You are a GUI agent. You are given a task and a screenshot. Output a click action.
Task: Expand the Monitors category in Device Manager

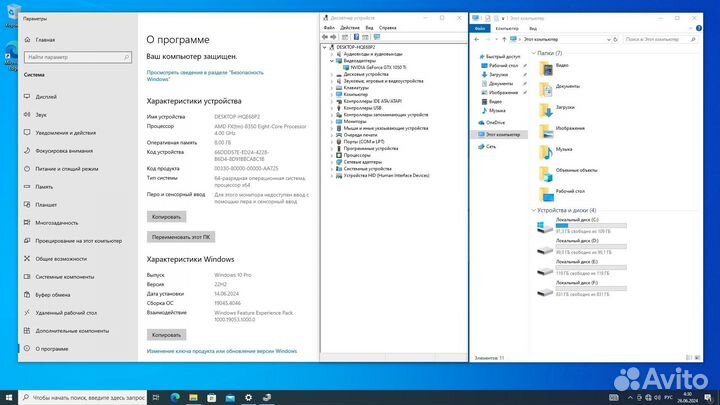pos(332,122)
